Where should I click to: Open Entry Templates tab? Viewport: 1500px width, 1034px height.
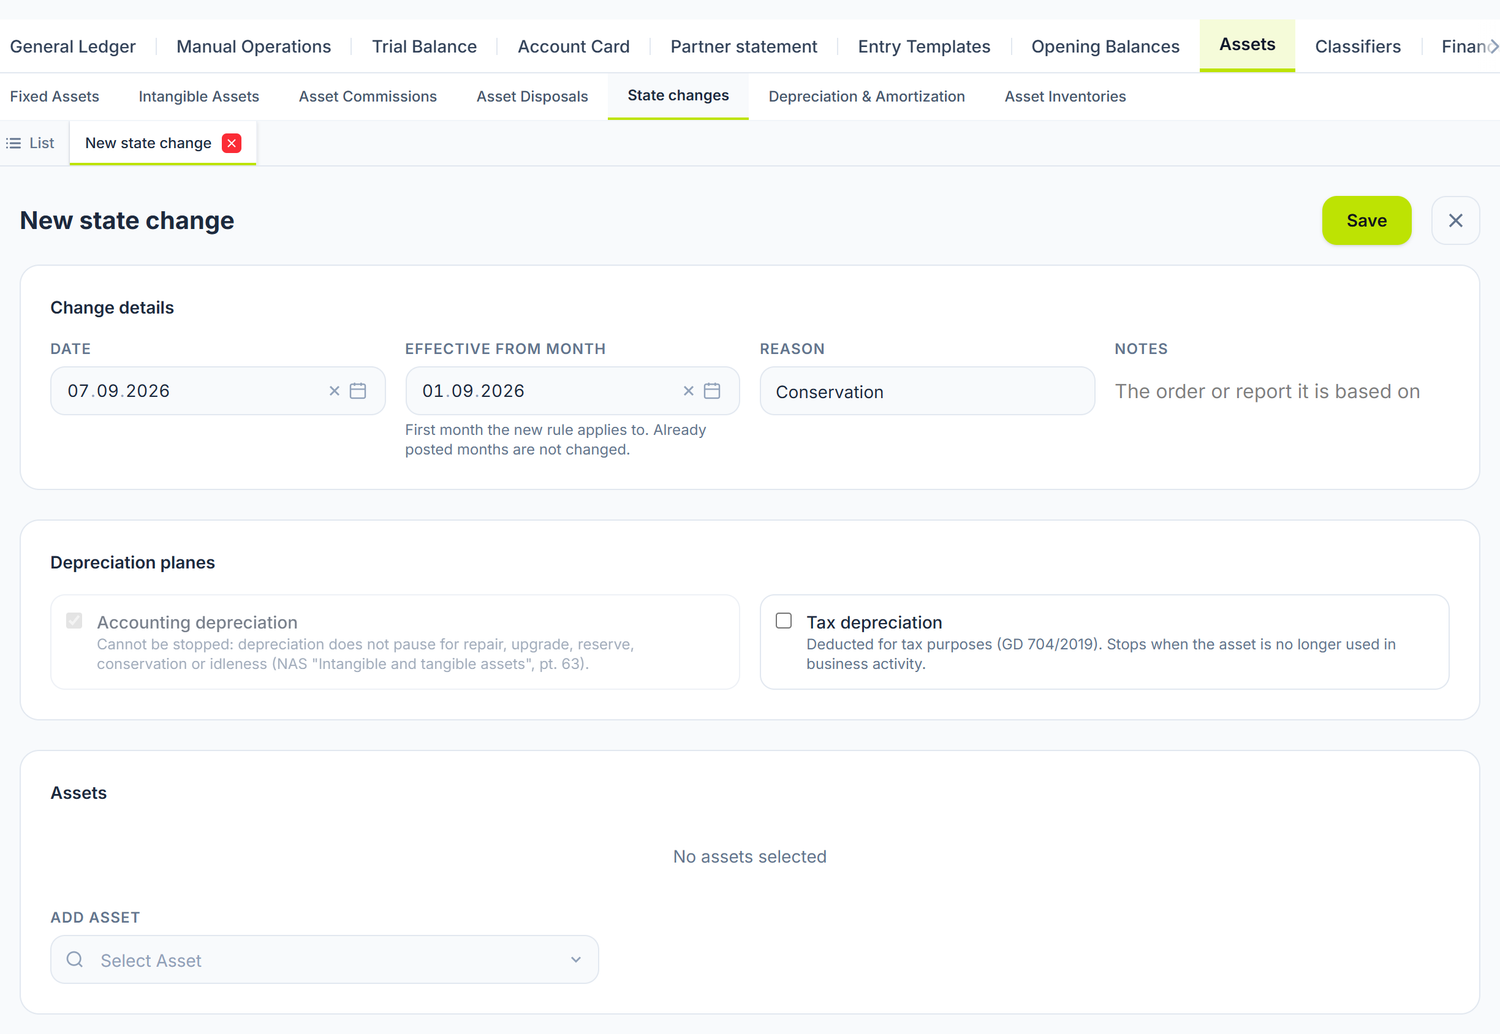pos(924,46)
